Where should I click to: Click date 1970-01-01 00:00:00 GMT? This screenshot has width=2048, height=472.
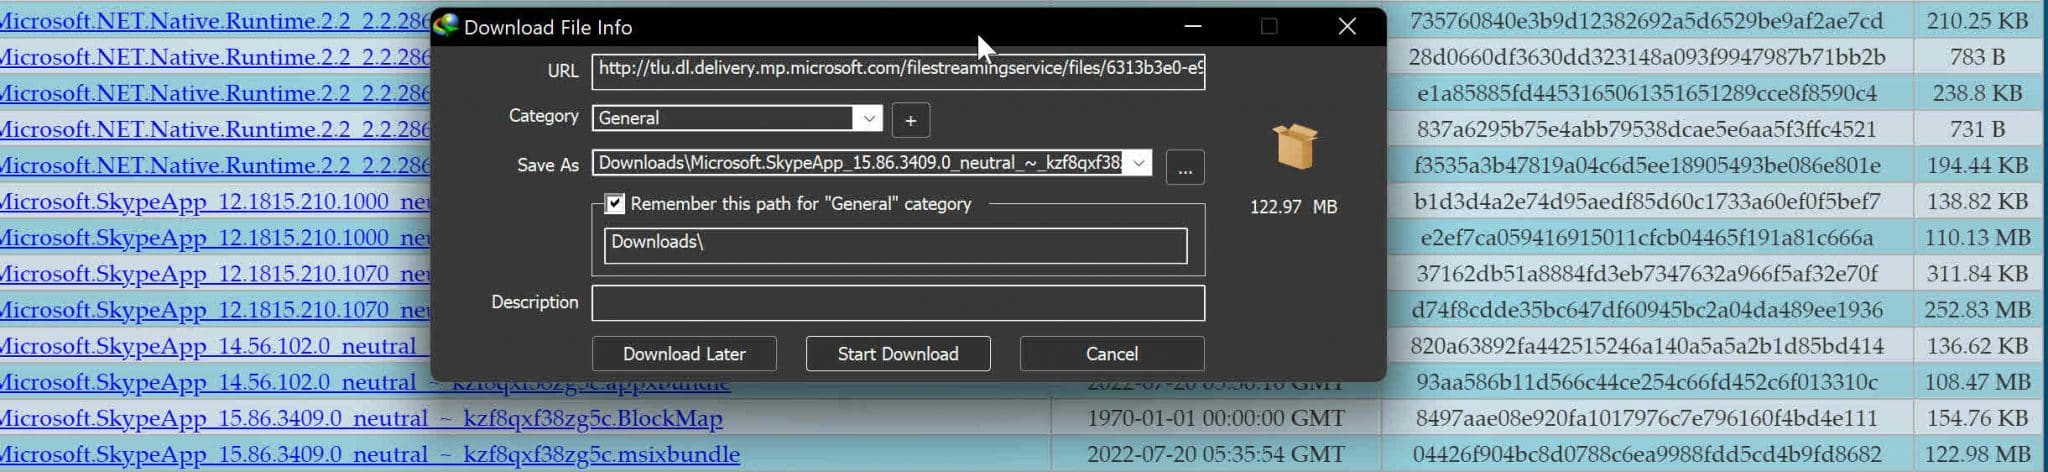click(1215, 418)
